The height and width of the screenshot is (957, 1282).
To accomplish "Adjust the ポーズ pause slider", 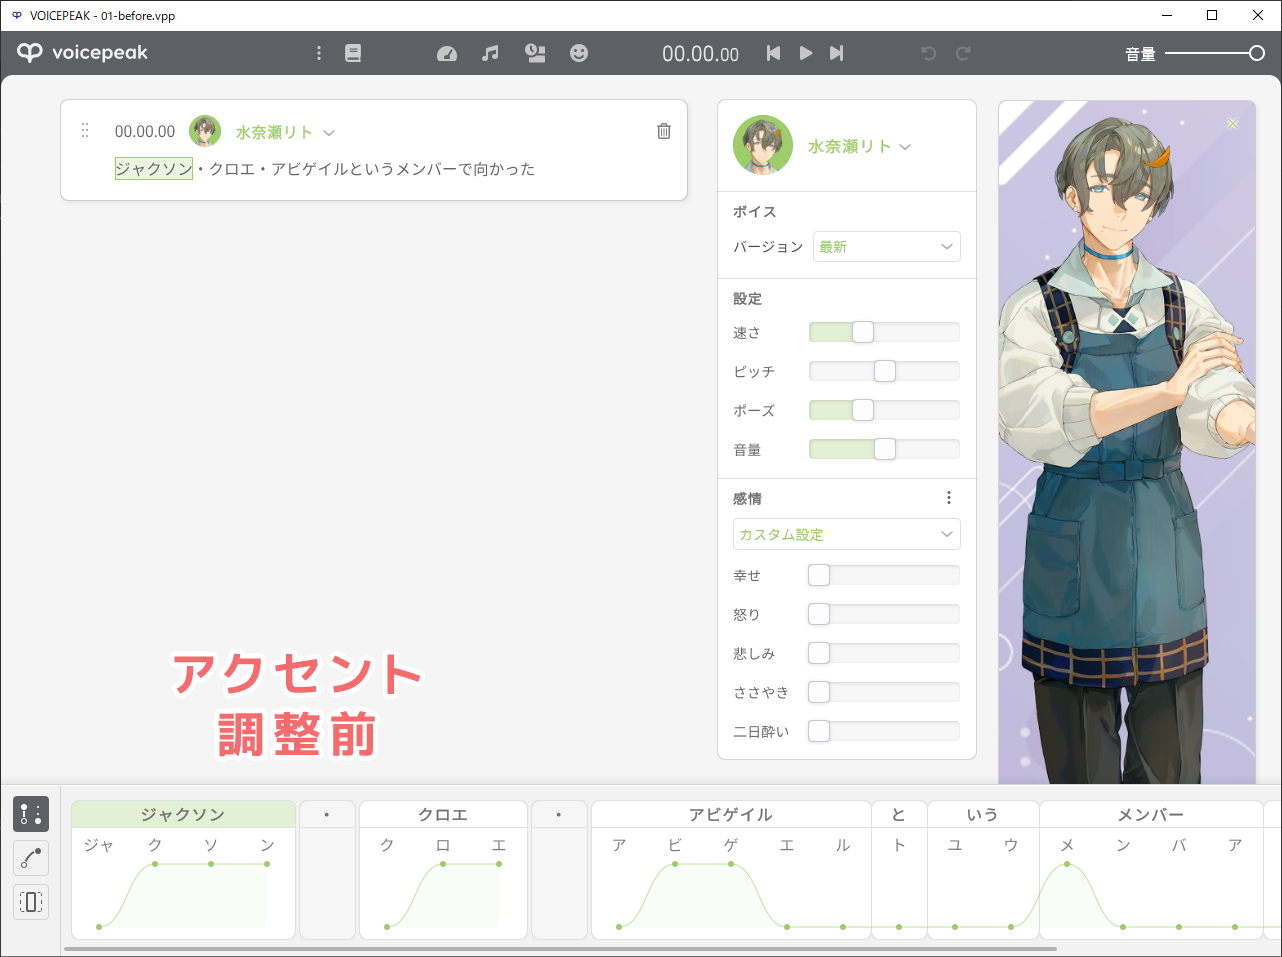I will 884,410.
